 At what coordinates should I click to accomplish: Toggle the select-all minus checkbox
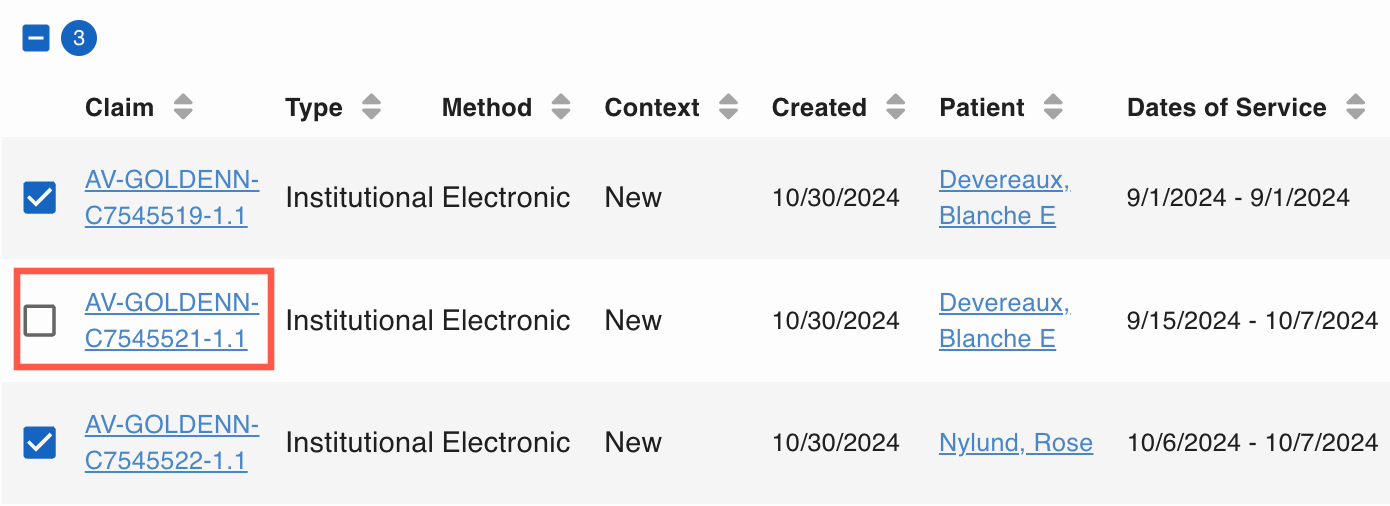[x=36, y=39]
